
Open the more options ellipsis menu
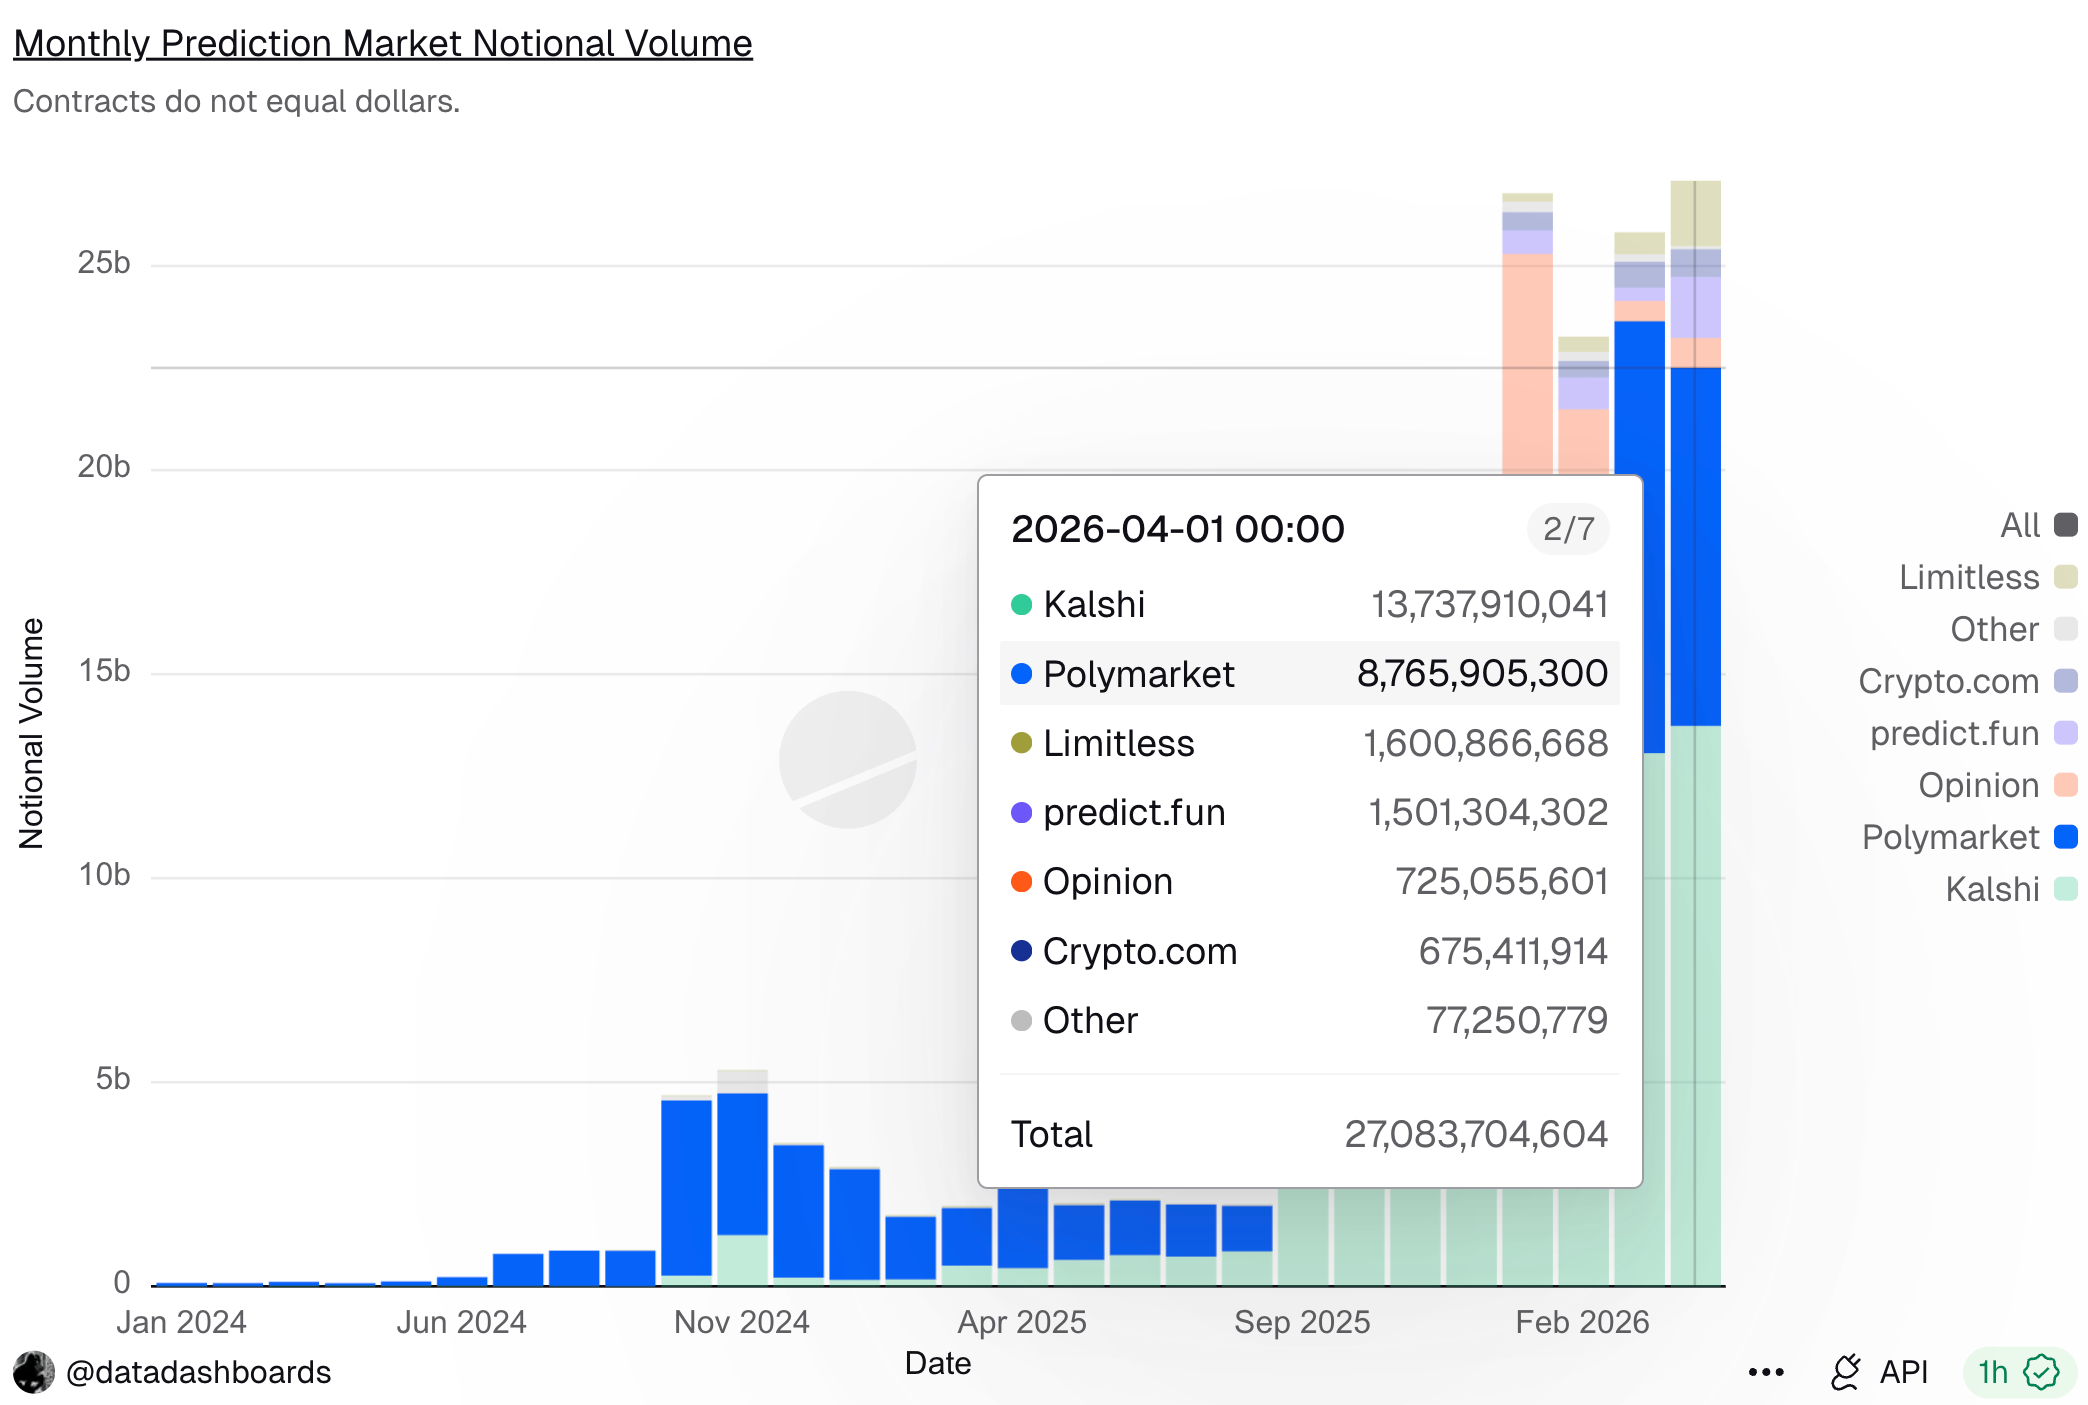point(1766,1372)
